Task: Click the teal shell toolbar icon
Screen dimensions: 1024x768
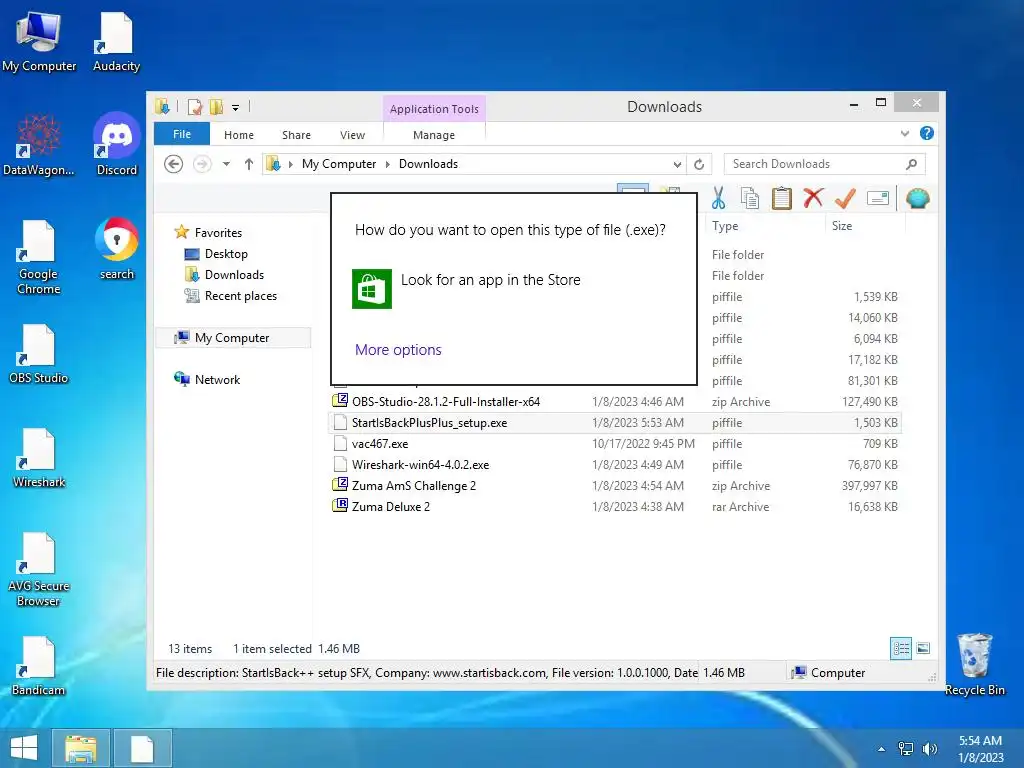Action: click(918, 198)
